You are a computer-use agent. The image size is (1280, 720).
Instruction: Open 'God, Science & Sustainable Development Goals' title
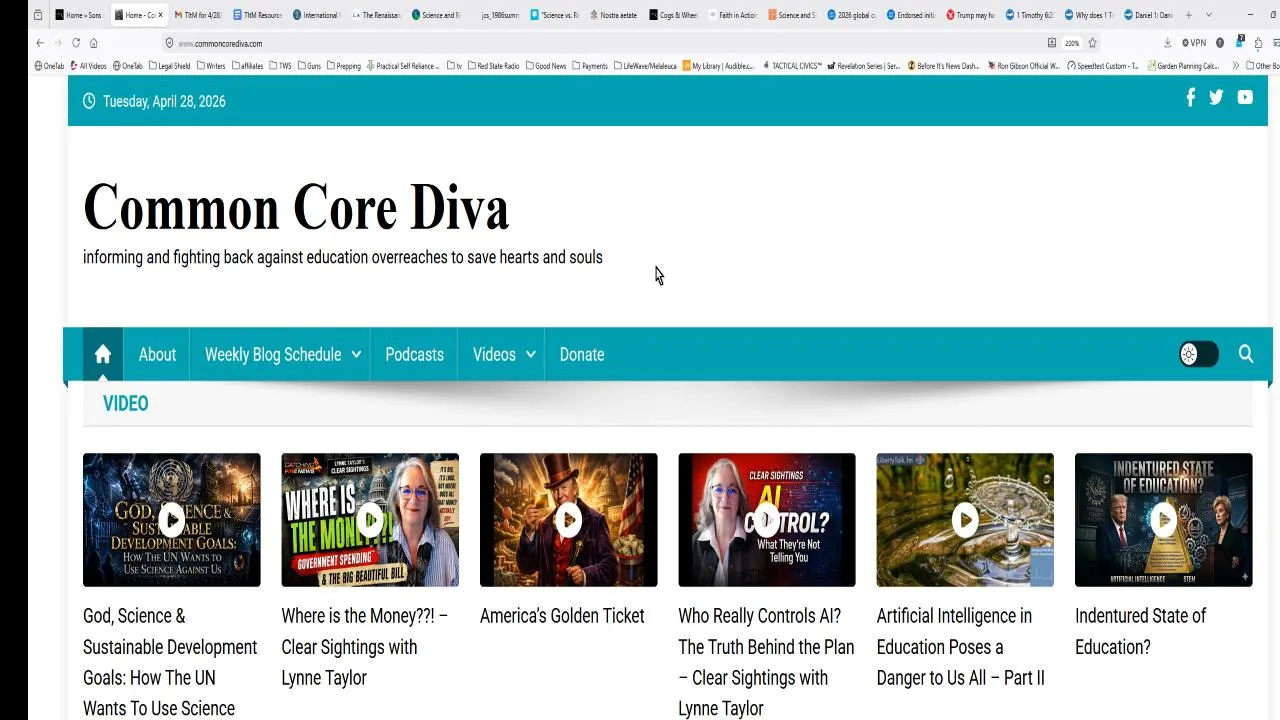[x=170, y=662]
